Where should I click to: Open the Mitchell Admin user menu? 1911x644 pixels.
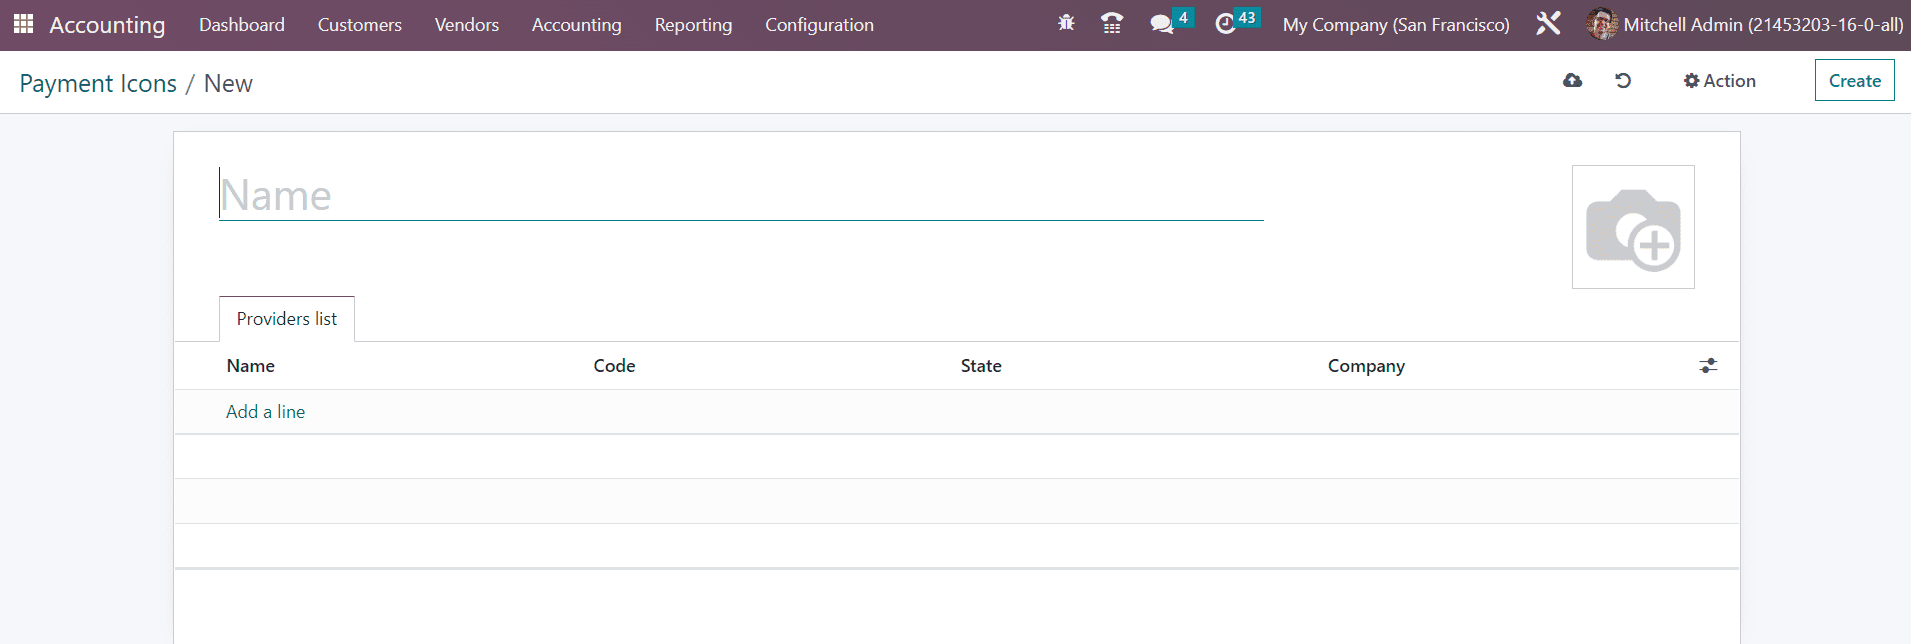[1745, 25]
